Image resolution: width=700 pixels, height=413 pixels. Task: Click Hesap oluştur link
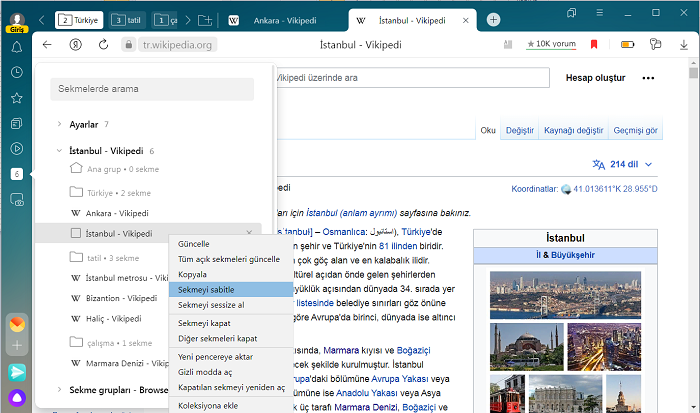[x=595, y=78]
